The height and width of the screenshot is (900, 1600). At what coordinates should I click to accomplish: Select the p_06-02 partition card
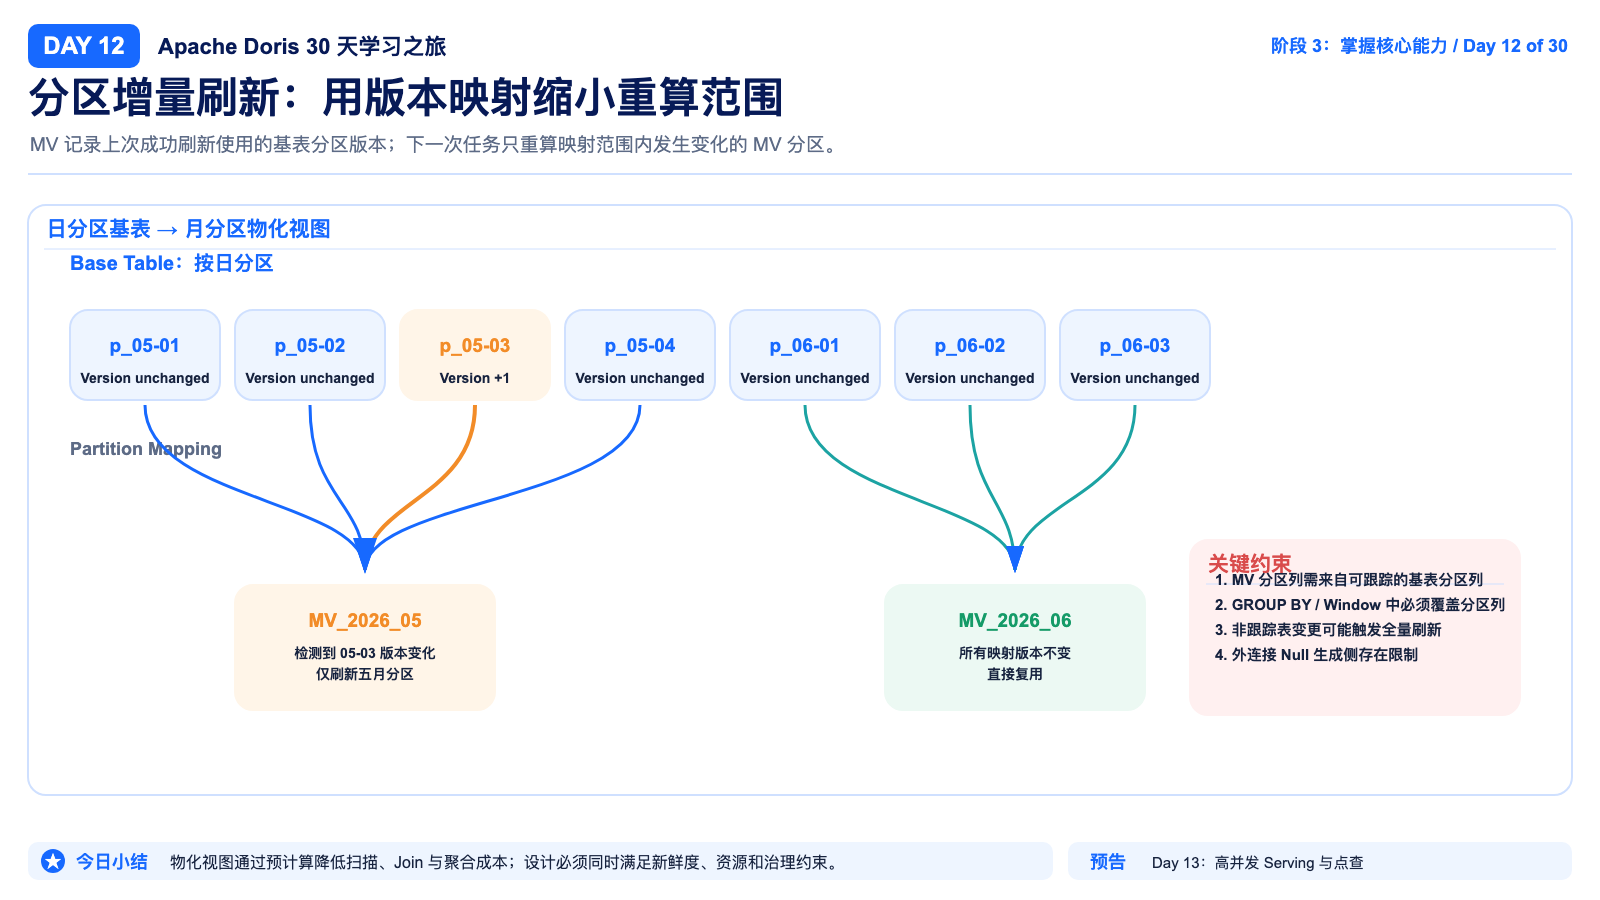pyautogui.click(x=970, y=355)
